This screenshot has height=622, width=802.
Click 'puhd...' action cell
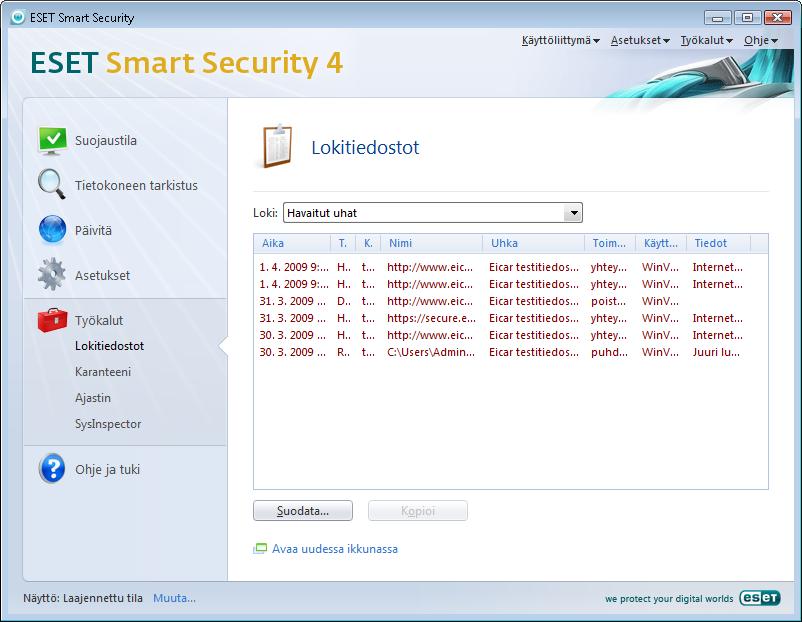click(x=609, y=352)
